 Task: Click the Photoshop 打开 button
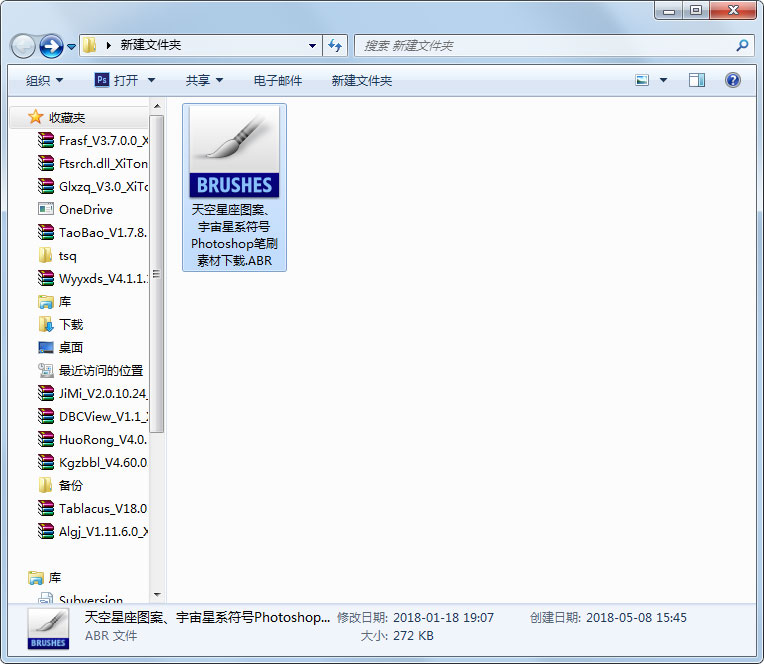117,80
